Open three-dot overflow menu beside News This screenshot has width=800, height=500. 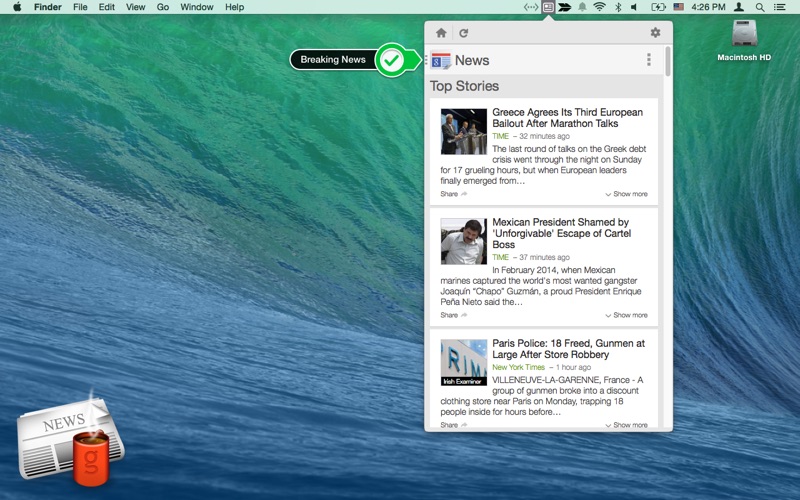coord(649,60)
